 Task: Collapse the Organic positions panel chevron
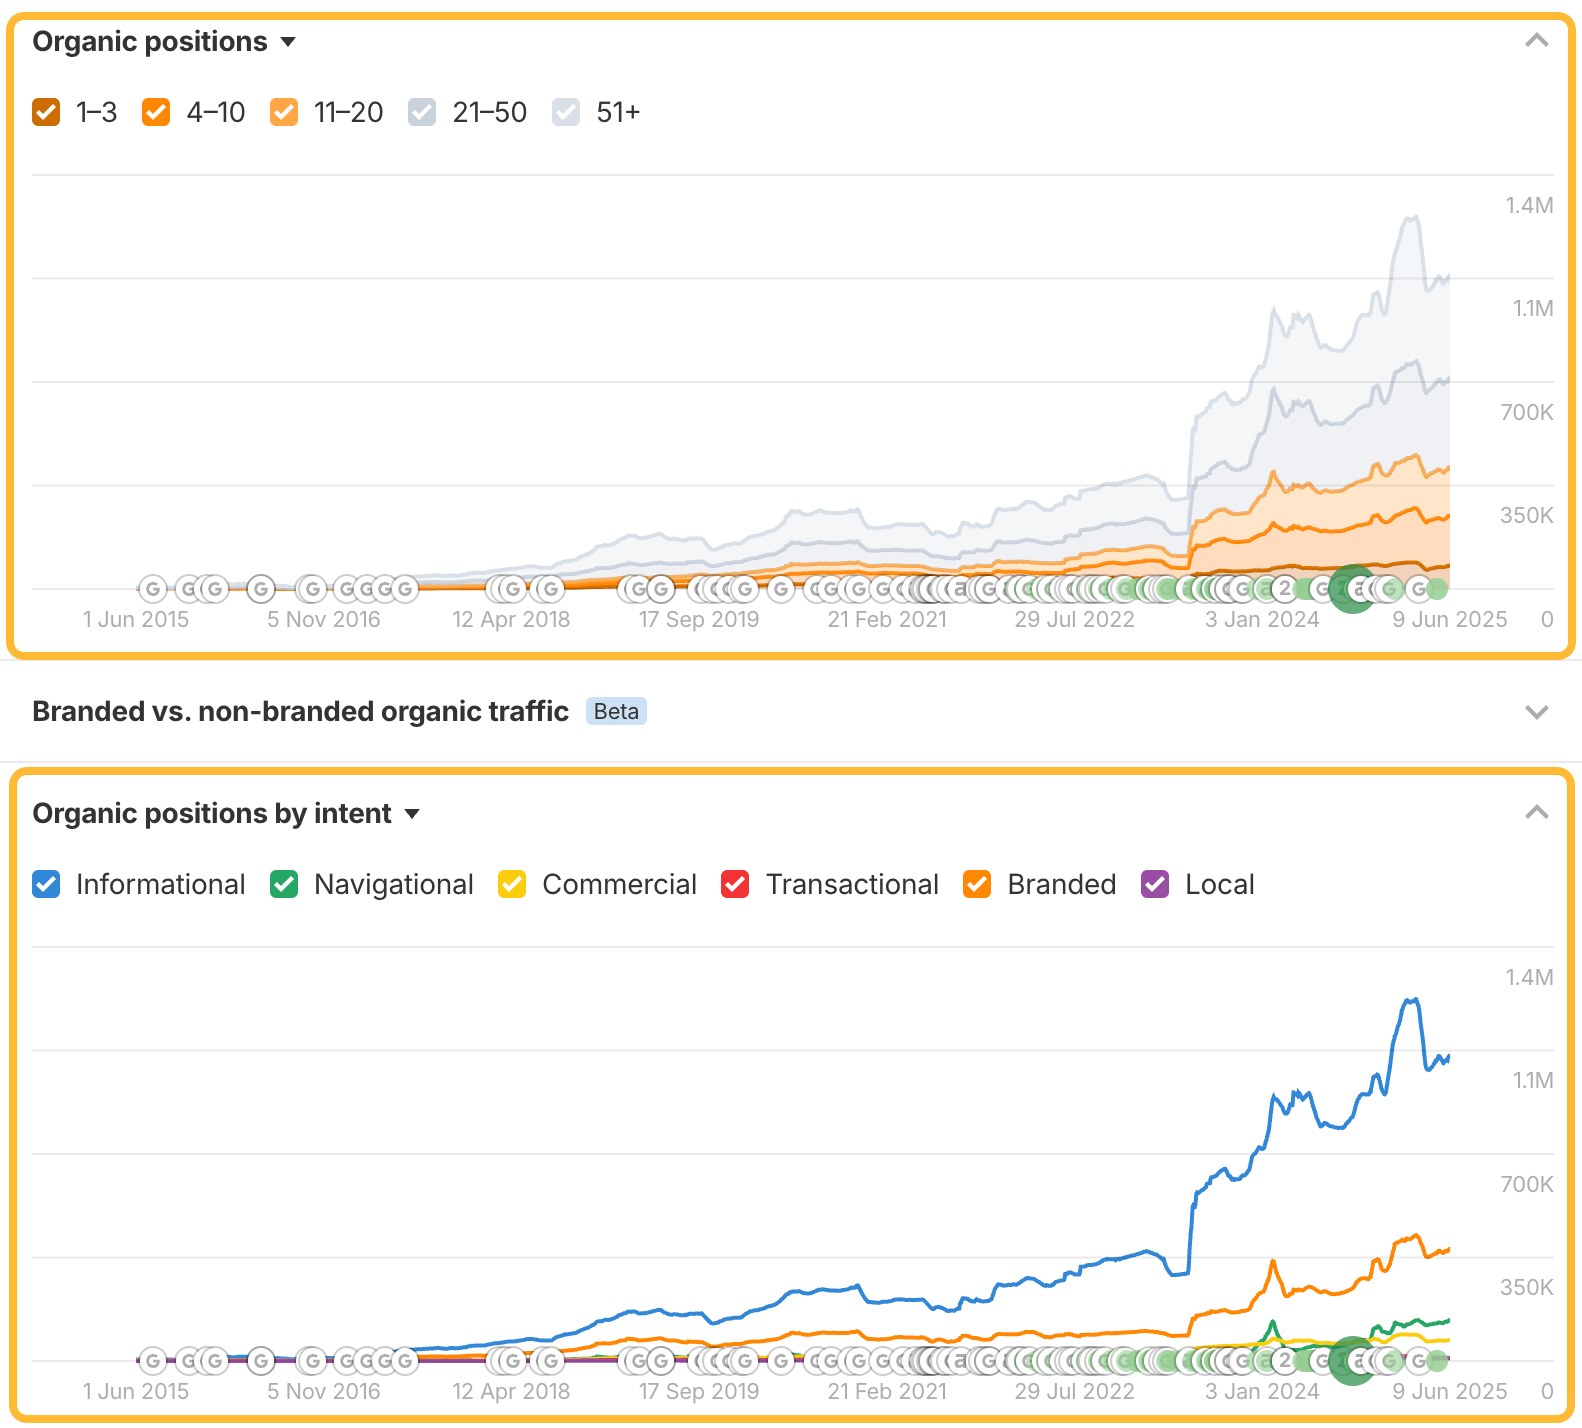point(1536,41)
